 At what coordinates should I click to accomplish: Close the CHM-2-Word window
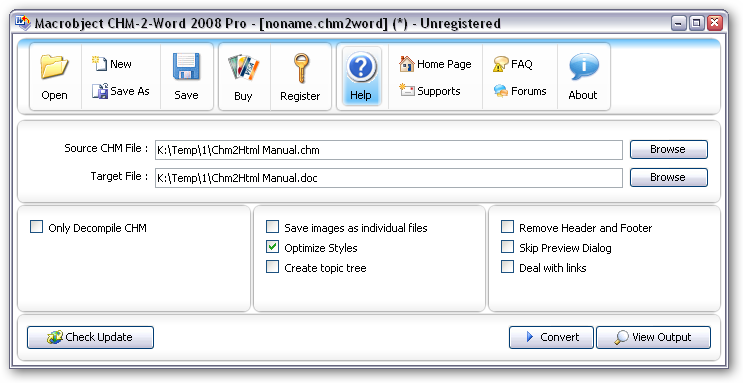(715, 23)
